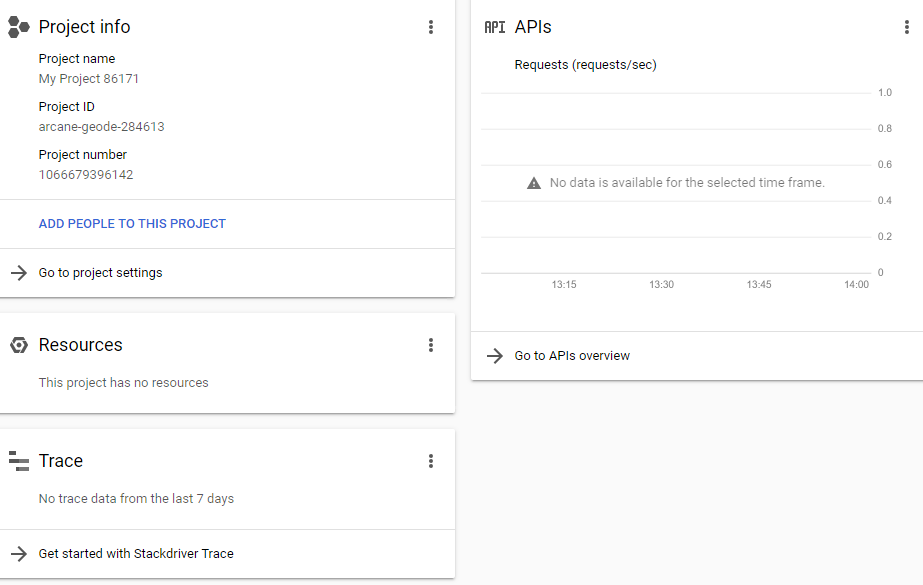Click the 13:30 axis label on the chart
923x585 pixels.
(660, 284)
